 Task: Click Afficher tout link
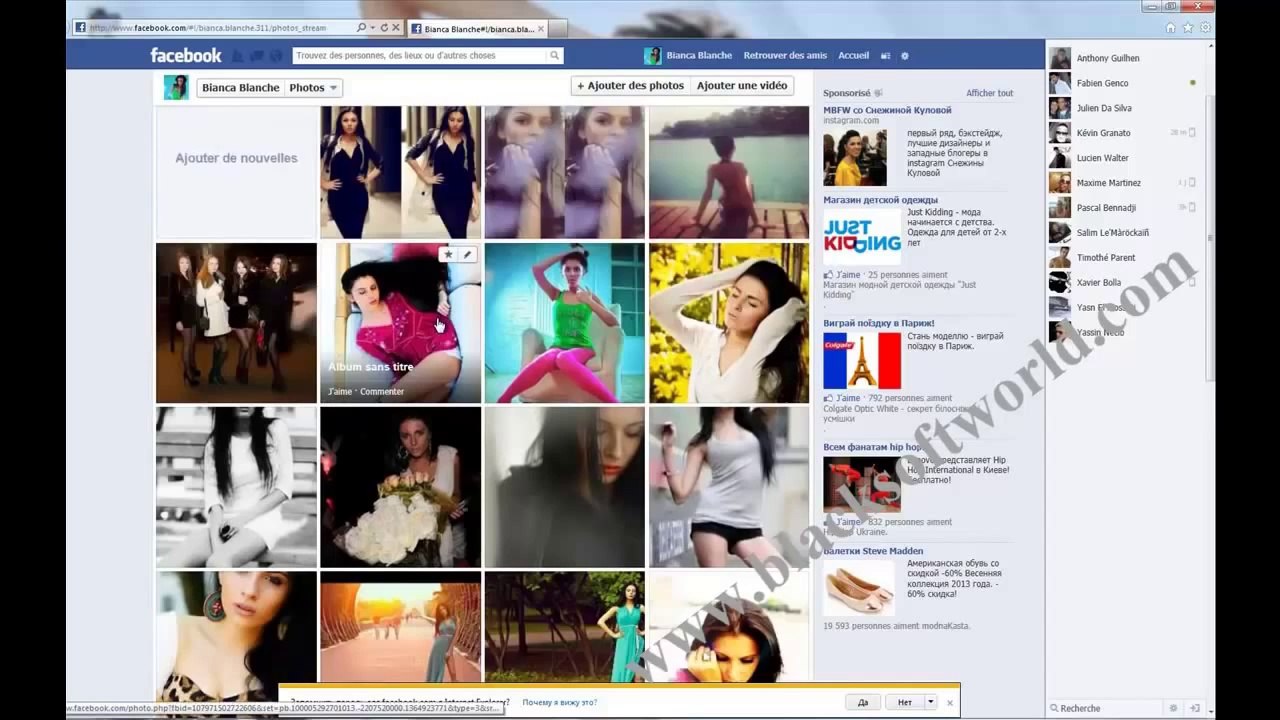[x=989, y=93]
